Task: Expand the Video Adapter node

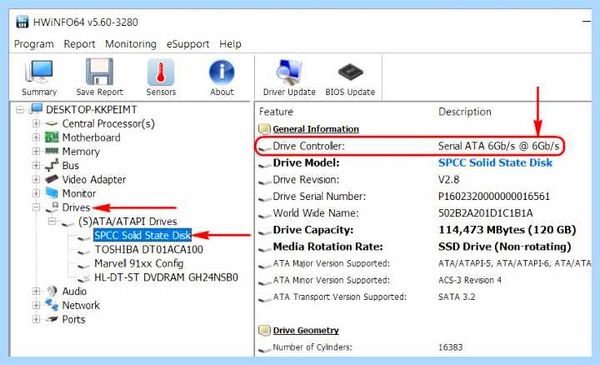Action: [36, 179]
